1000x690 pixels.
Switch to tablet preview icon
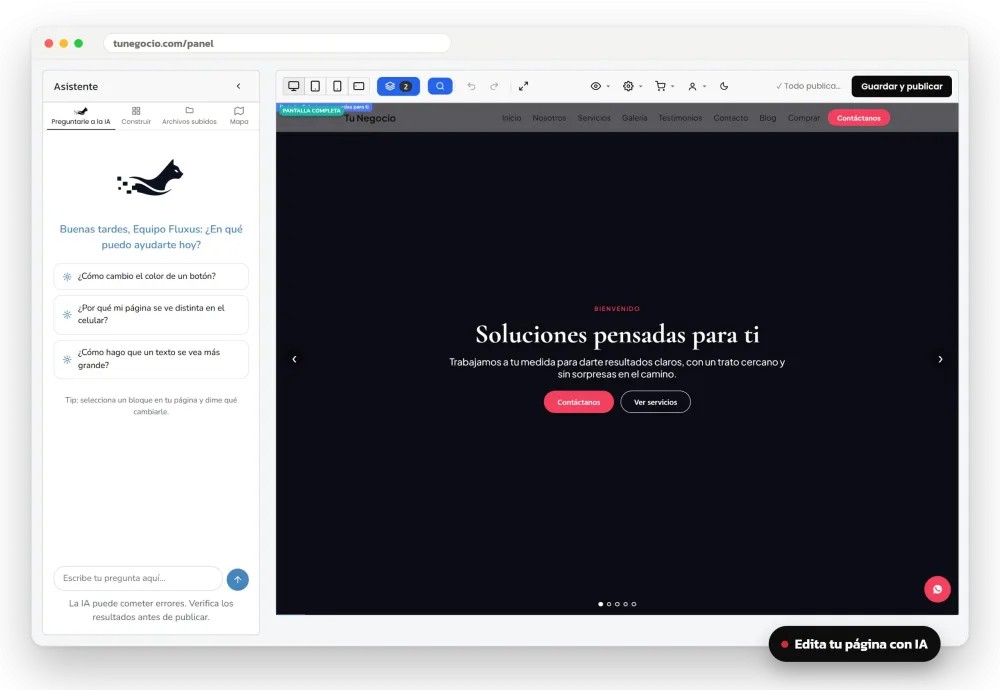(315, 86)
